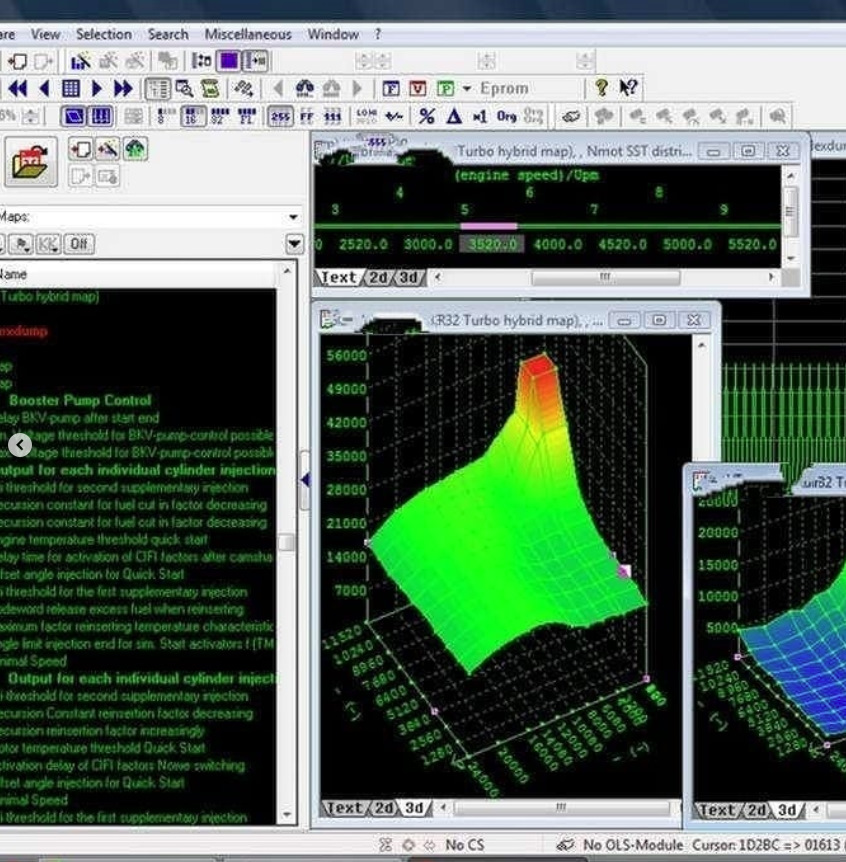
Task: Click the yellow question mark help icon
Action: coord(601,88)
